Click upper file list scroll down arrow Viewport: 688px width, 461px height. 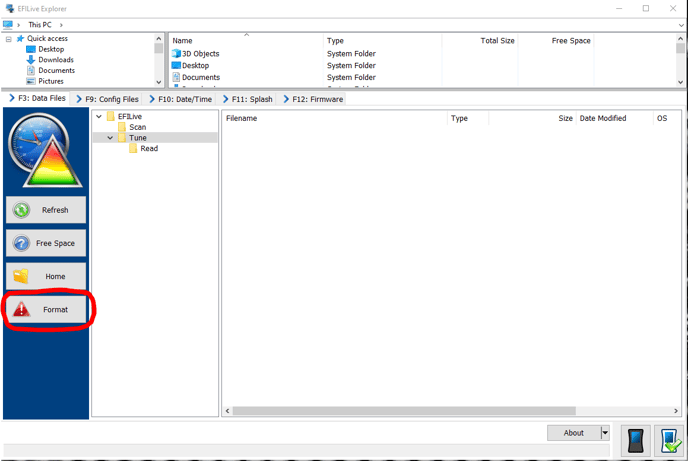680,82
